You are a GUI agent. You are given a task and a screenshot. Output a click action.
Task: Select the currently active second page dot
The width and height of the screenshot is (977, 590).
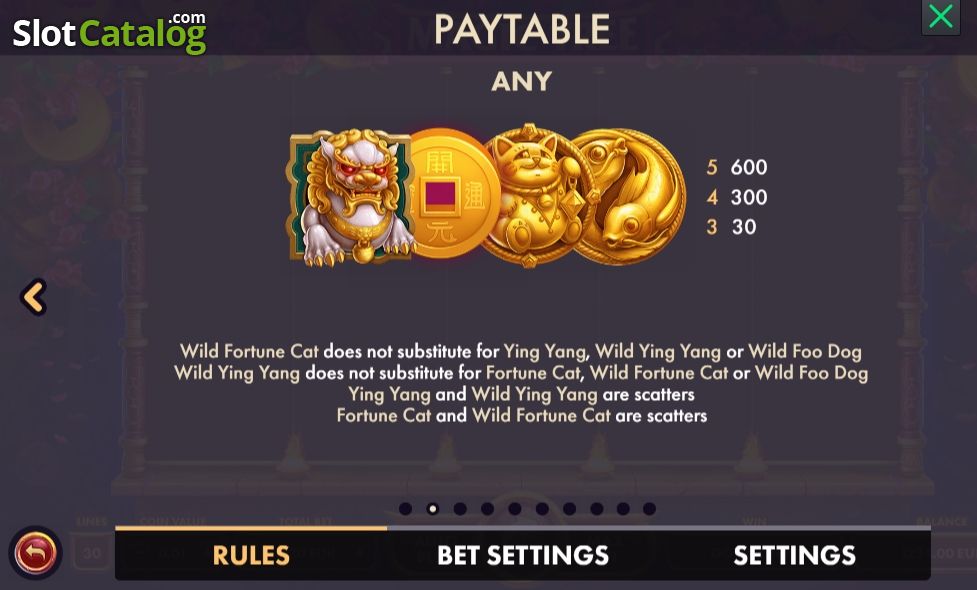pos(432,509)
